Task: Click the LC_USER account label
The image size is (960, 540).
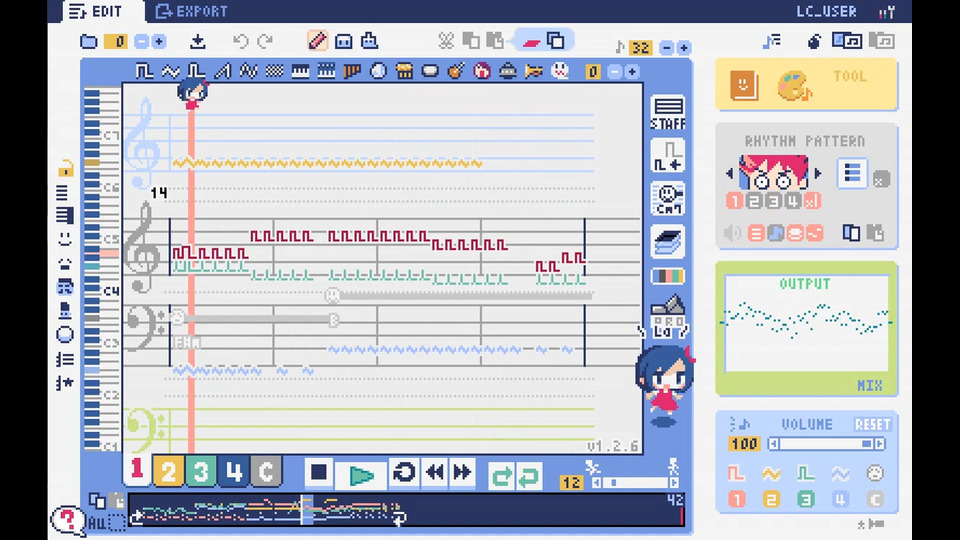Action: (826, 11)
